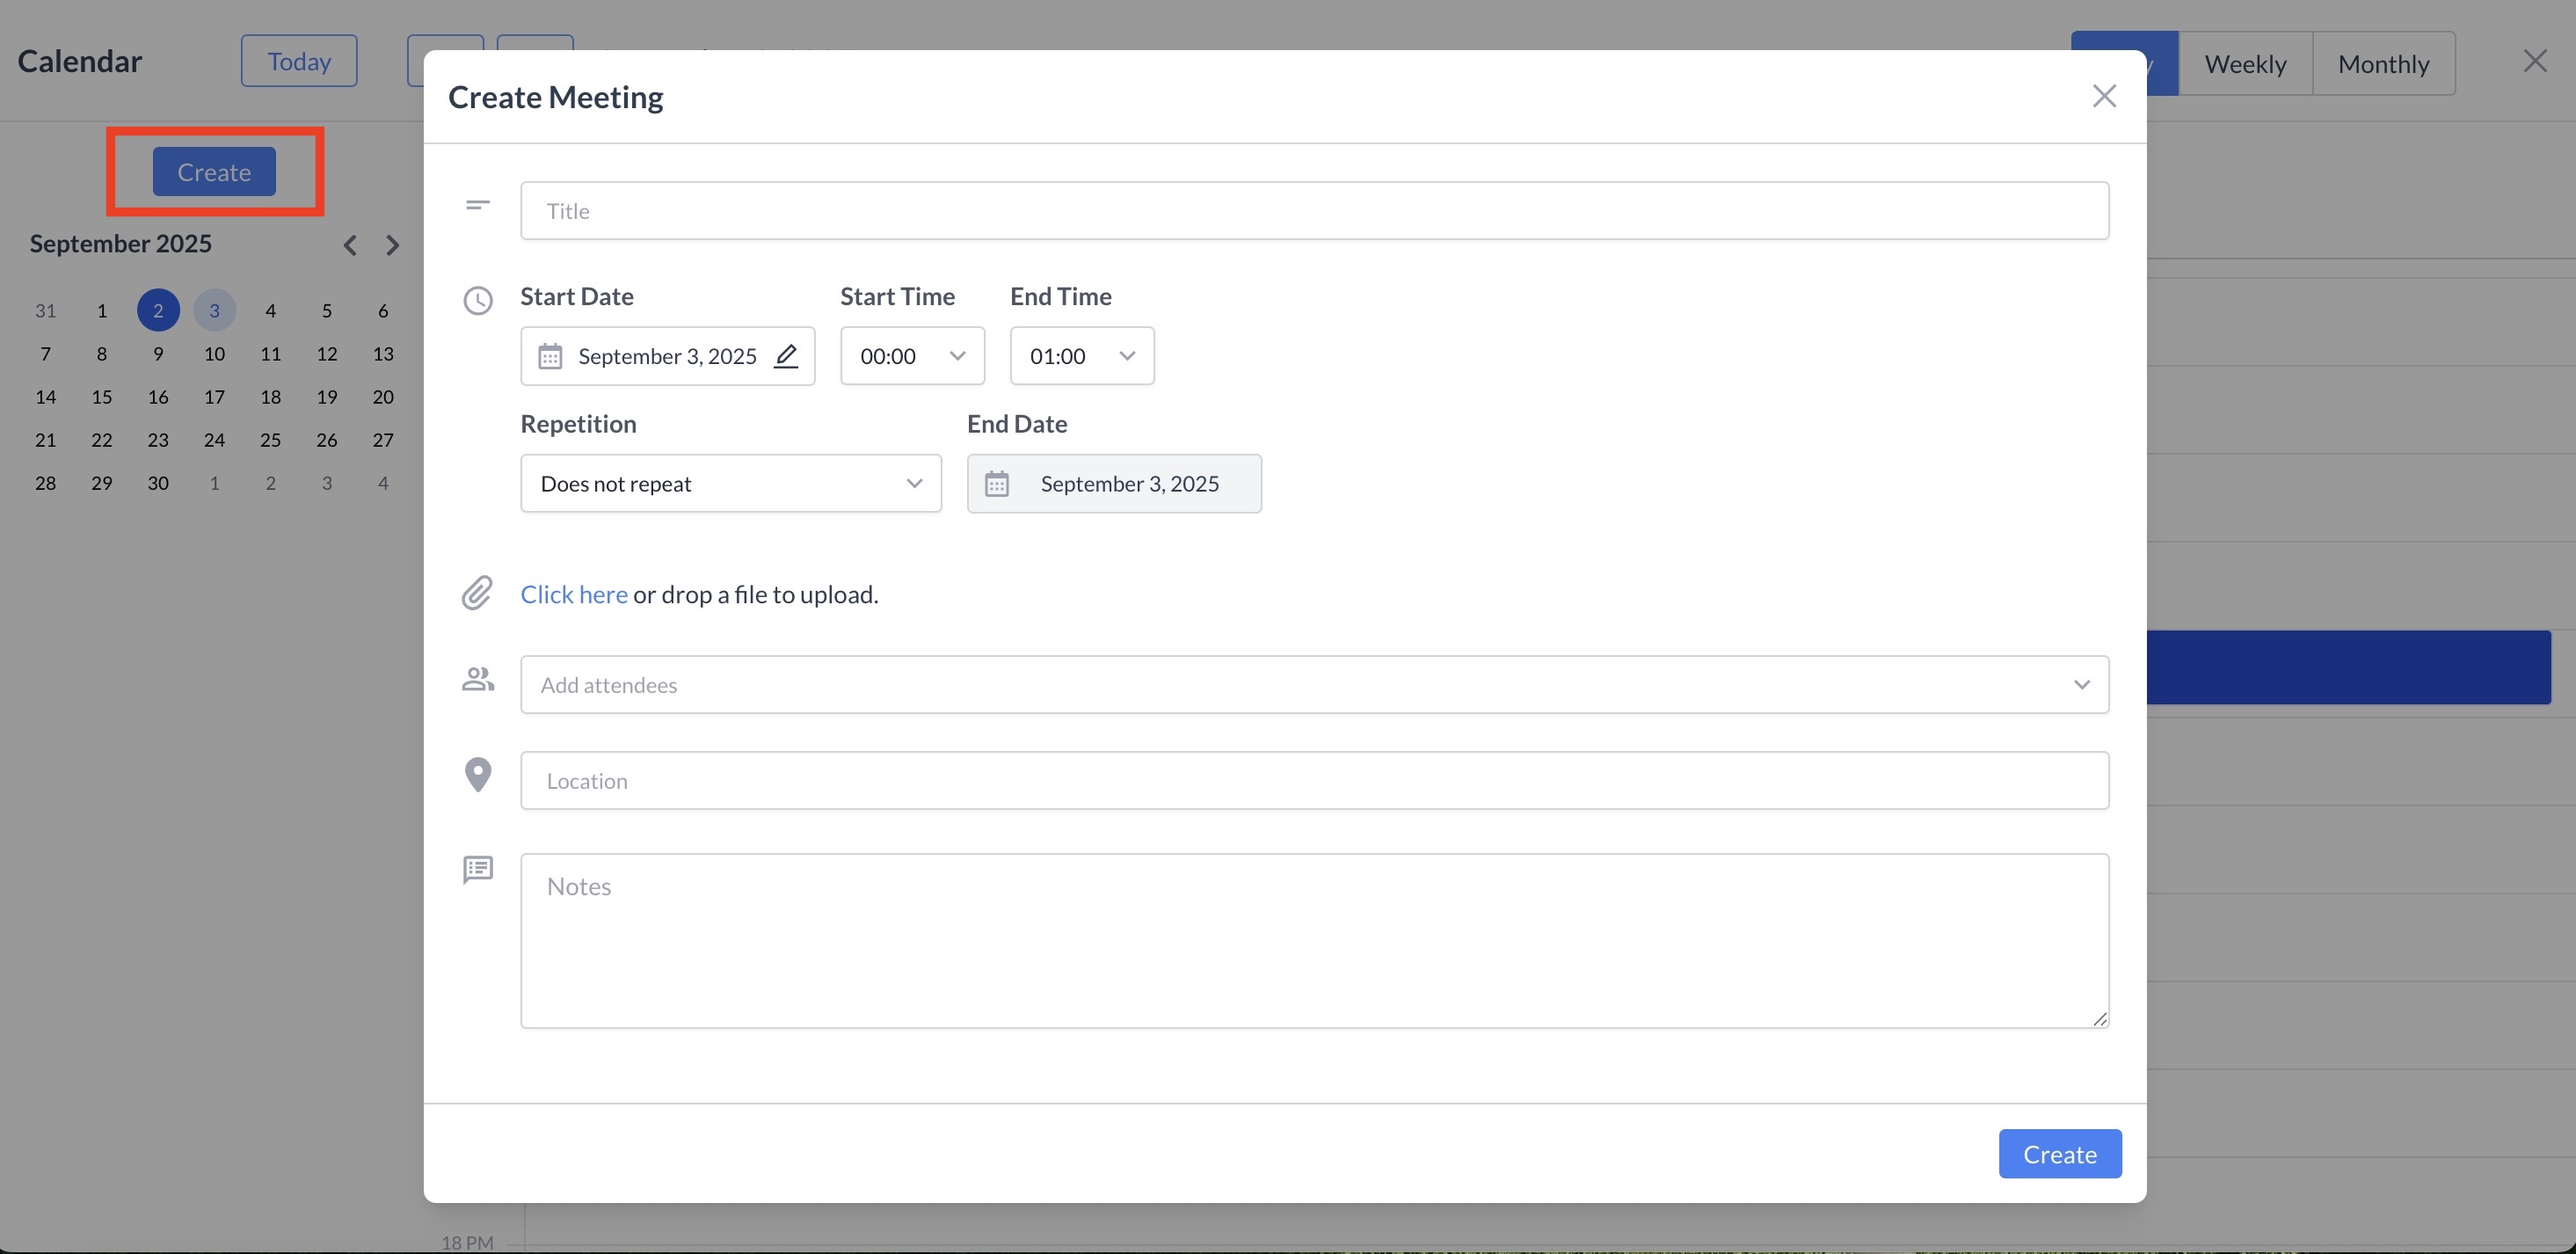This screenshot has width=2576, height=1254.
Task: Open the Start Time dropdown
Action: click(x=912, y=356)
